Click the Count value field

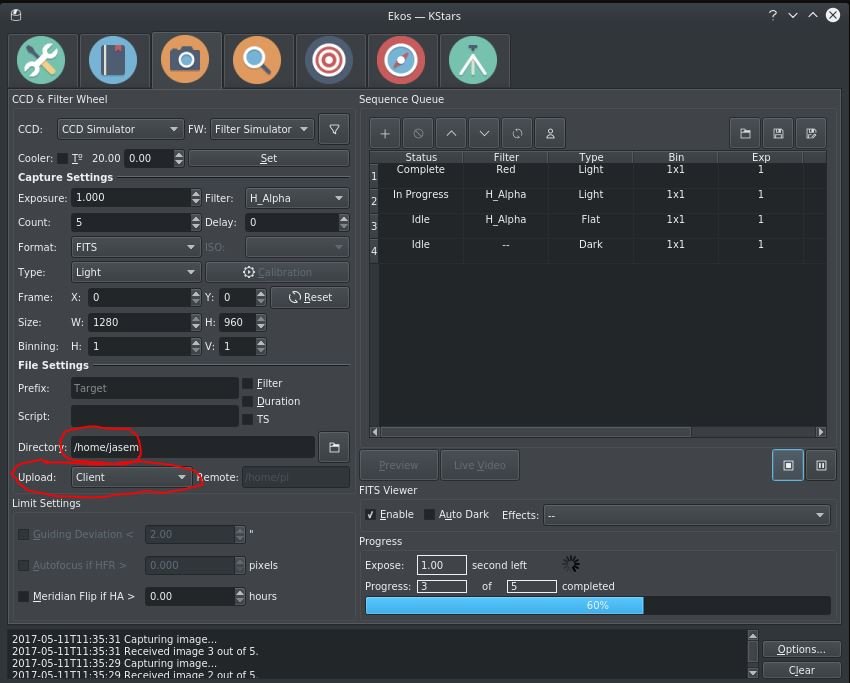(x=131, y=222)
